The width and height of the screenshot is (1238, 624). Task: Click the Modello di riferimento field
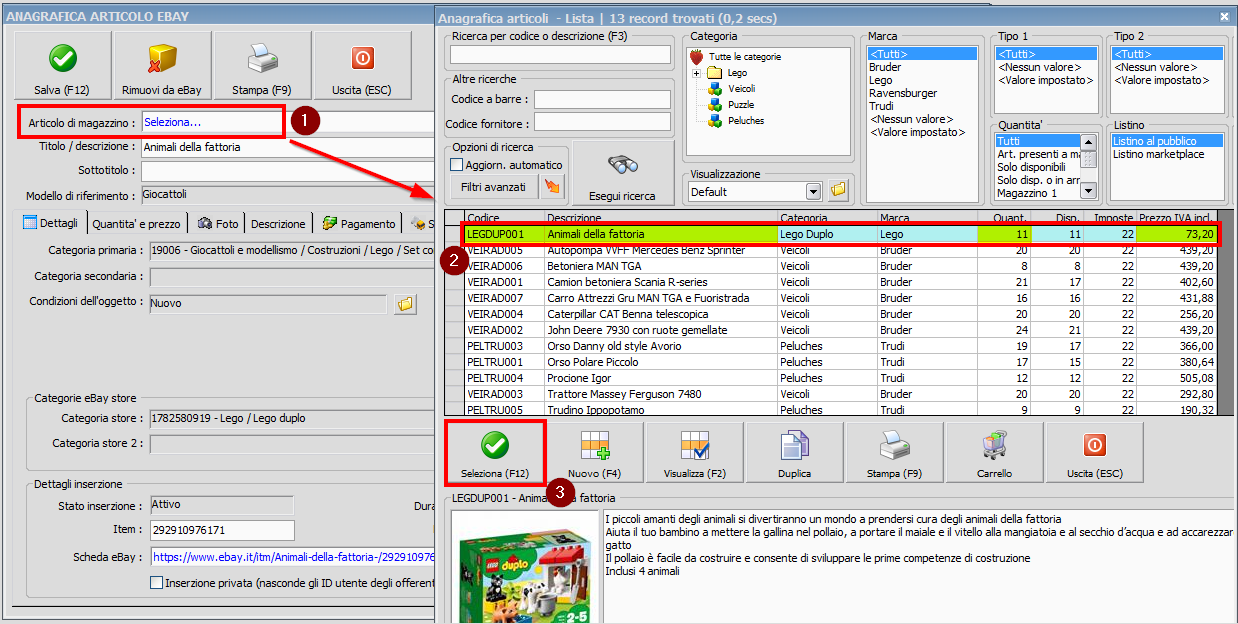[x=288, y=195]
